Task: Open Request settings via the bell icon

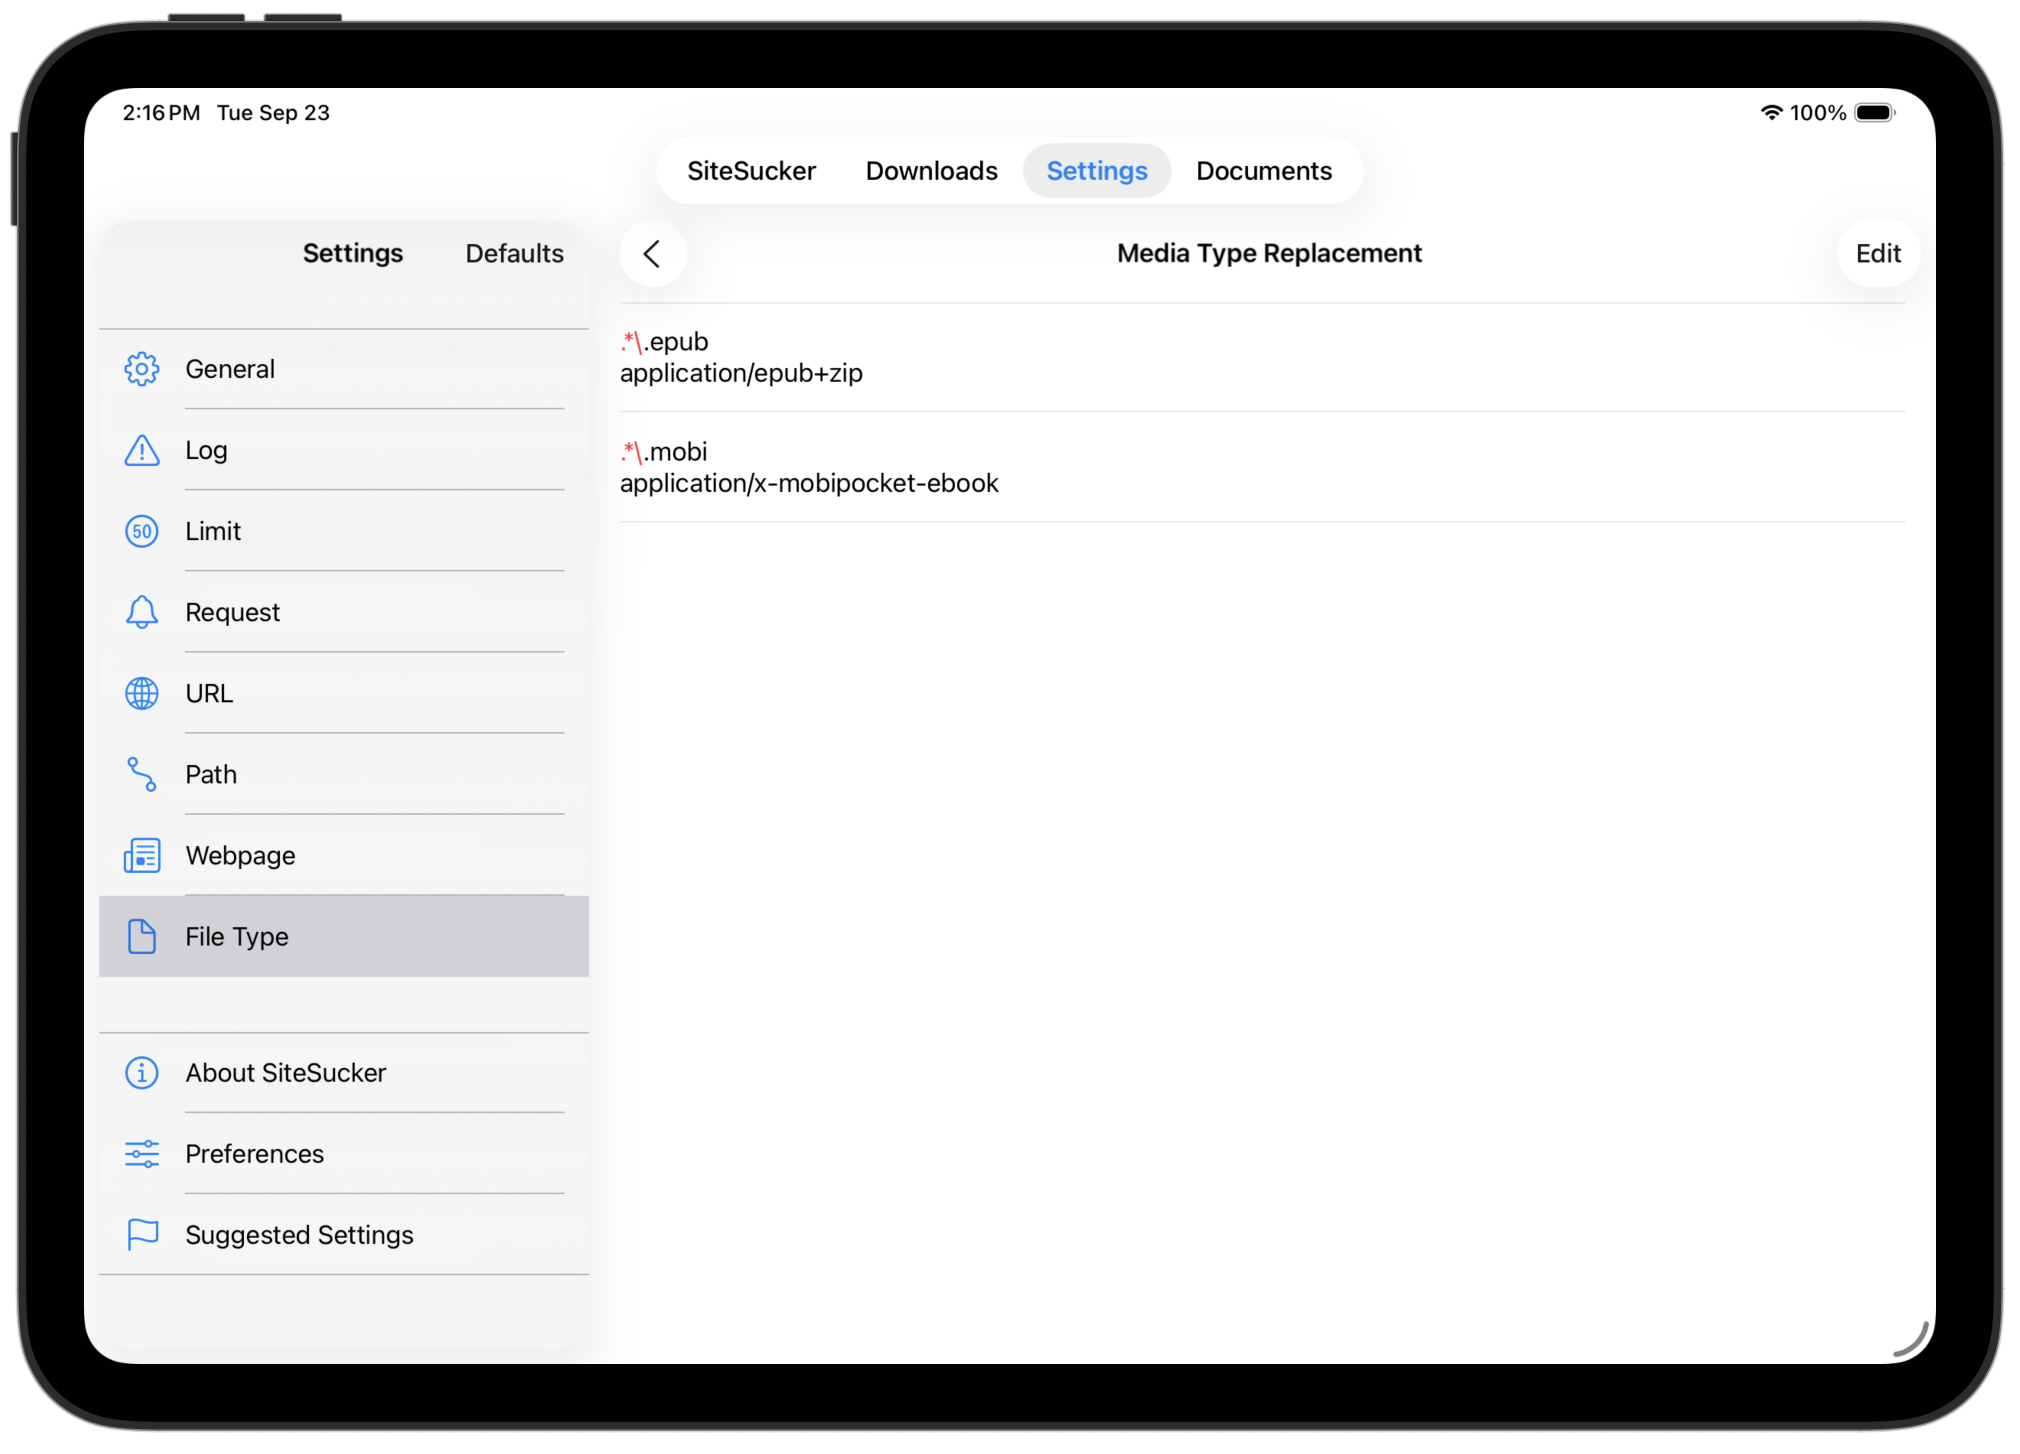Action: [141, 612]
